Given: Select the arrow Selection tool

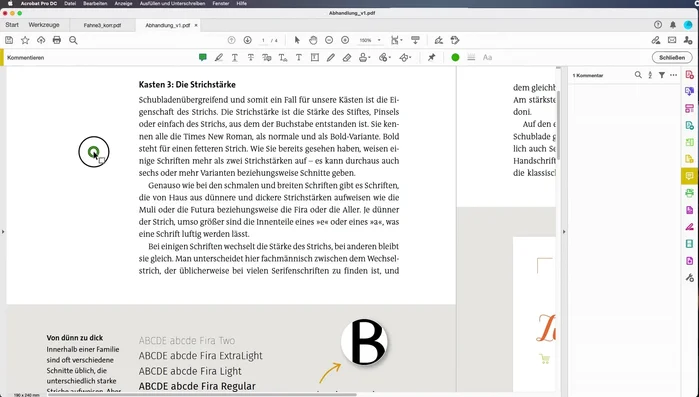Looking at the screenshot, I should click(x=297, y=40).
